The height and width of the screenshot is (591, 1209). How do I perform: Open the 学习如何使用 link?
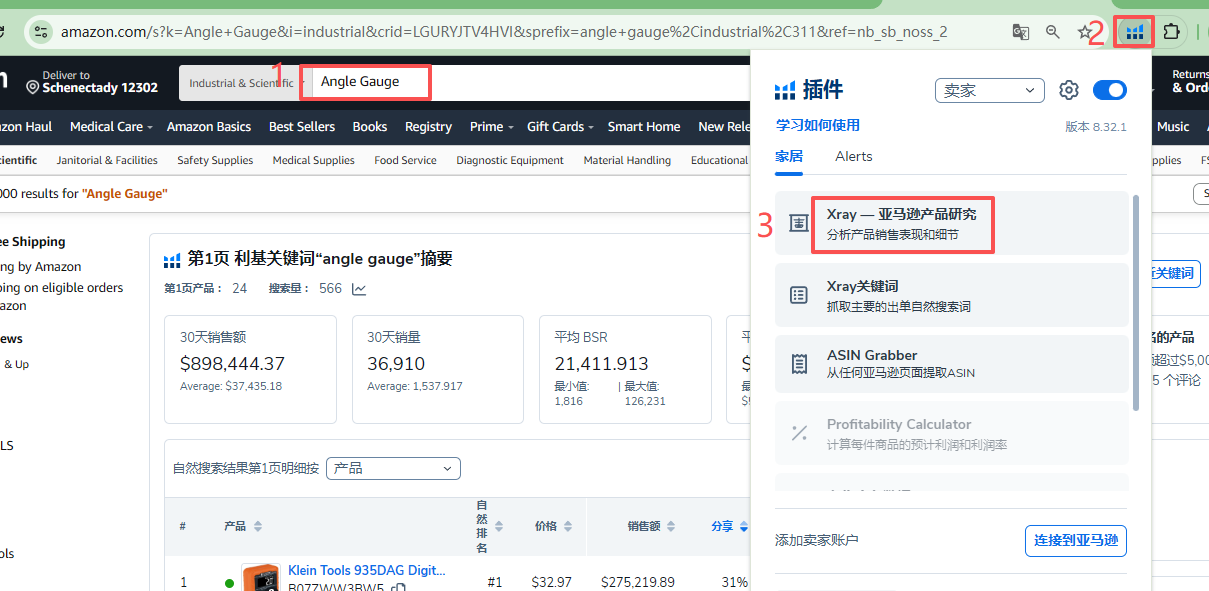817,125
